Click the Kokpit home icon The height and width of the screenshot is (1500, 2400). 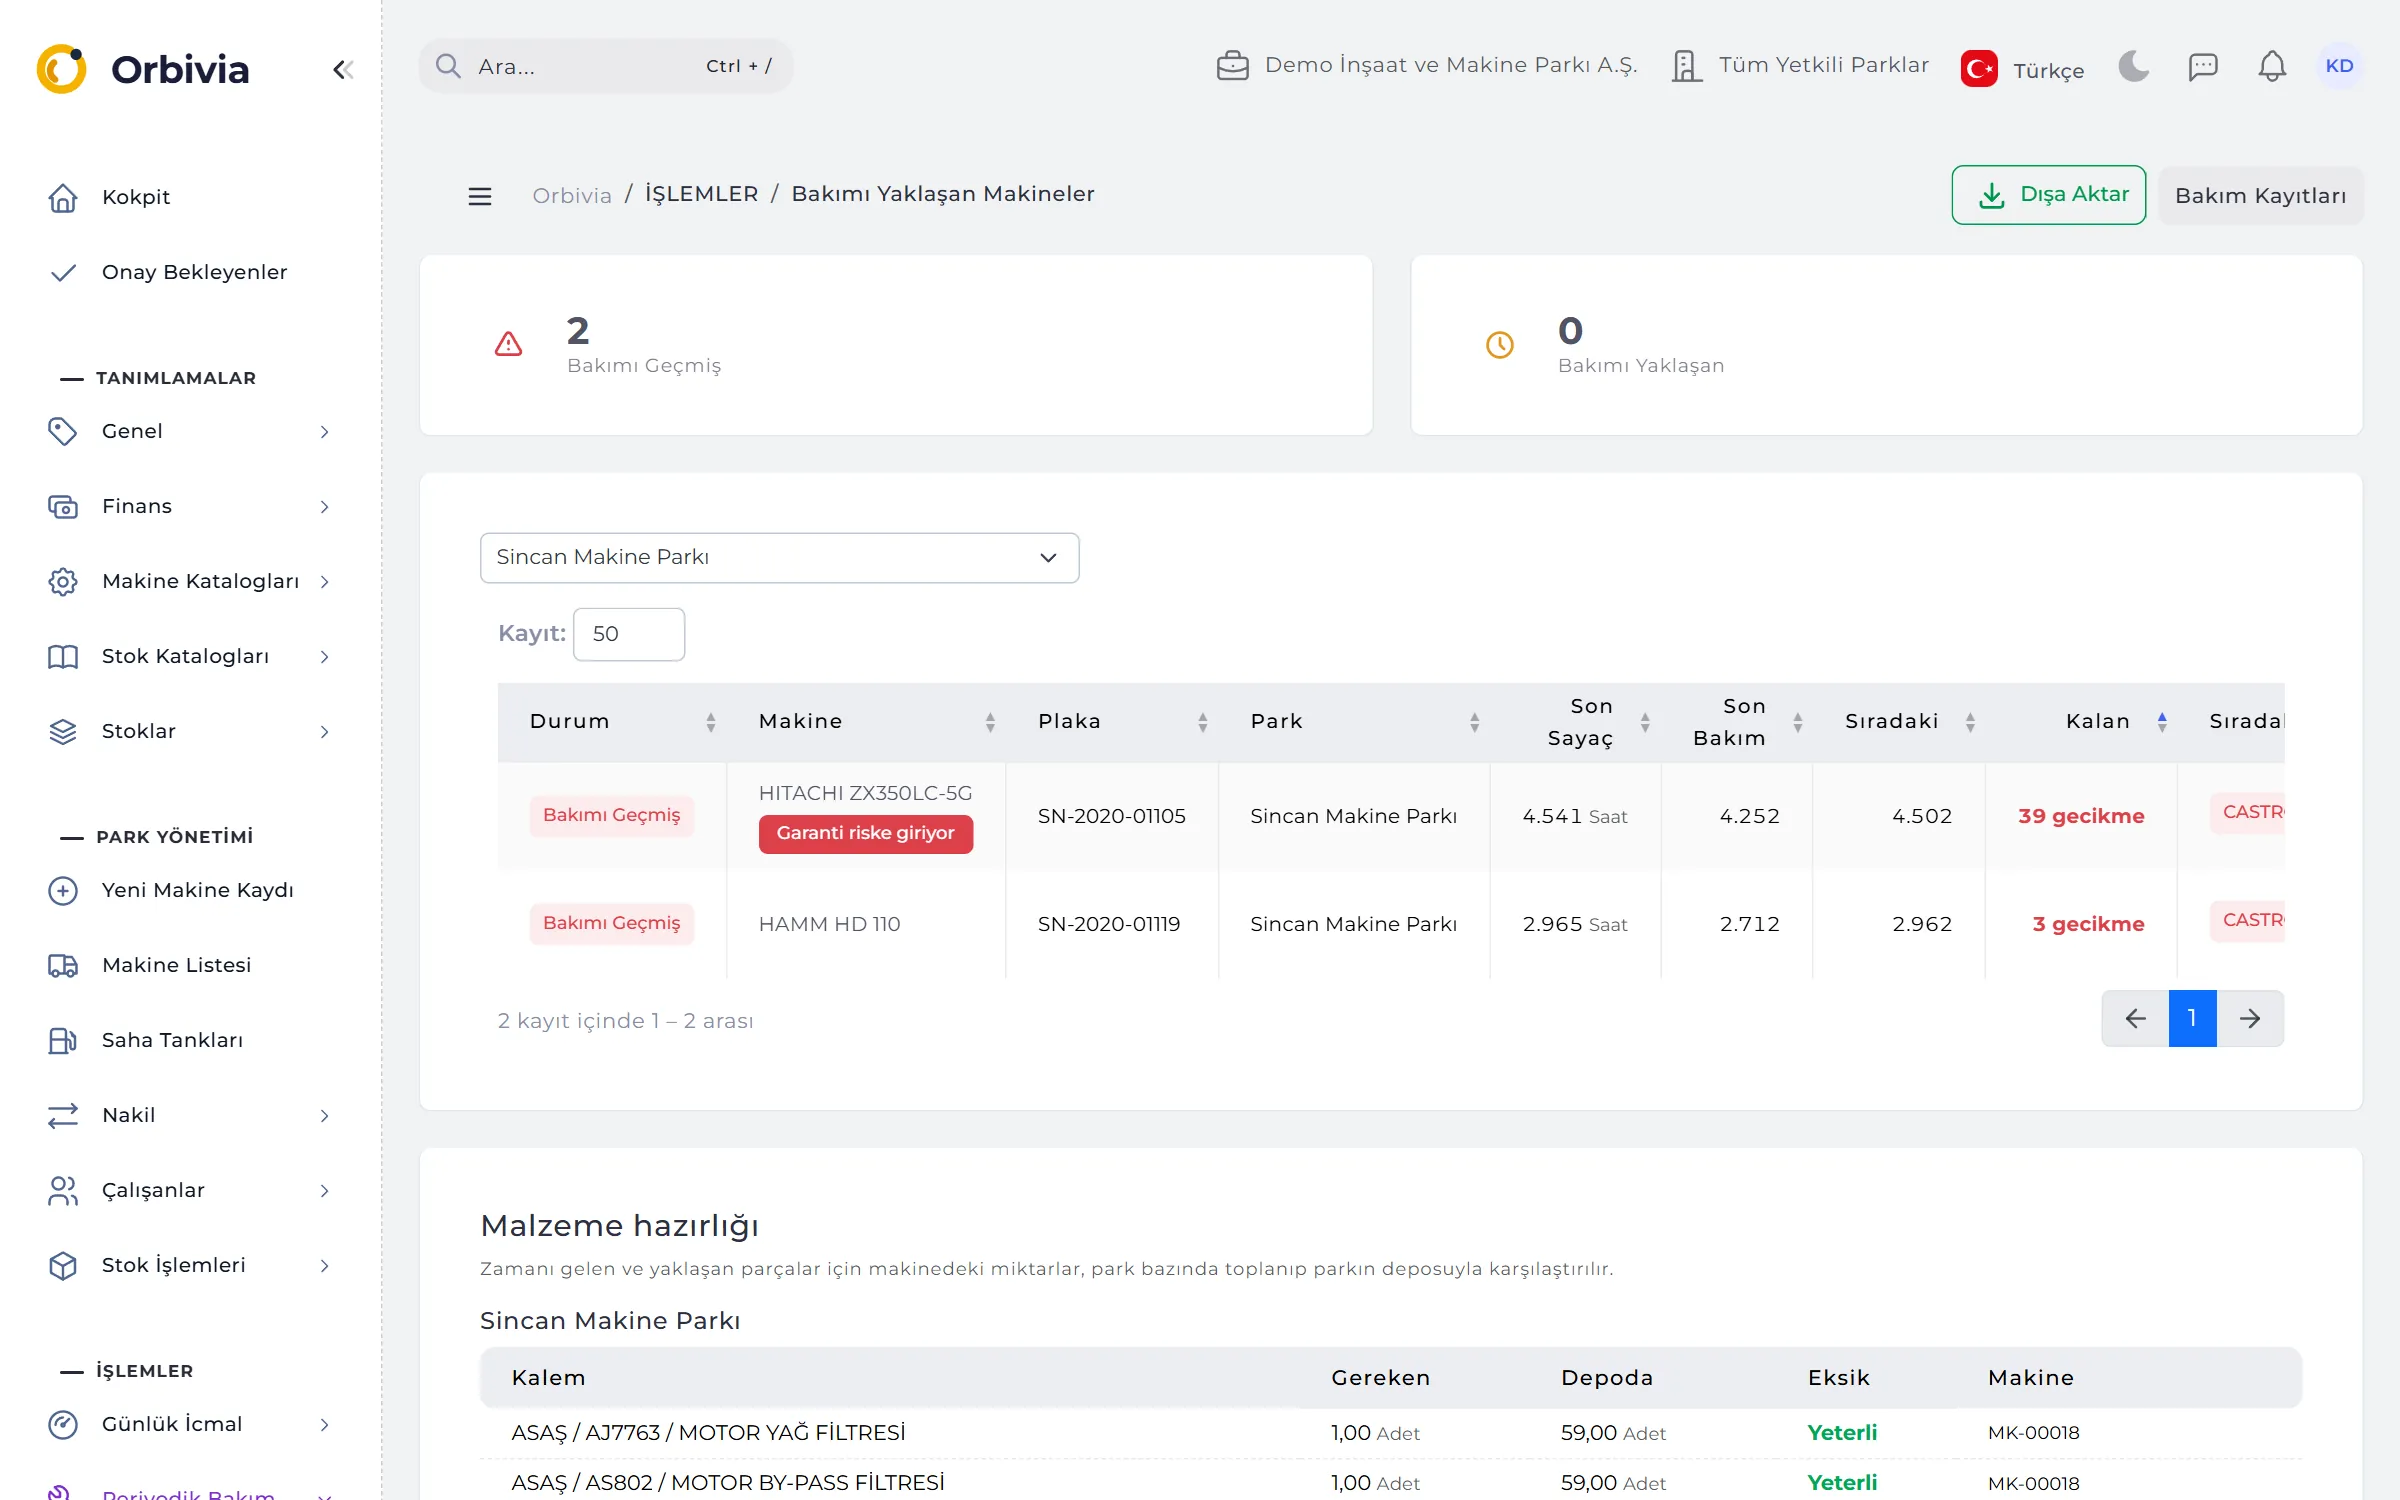[63, 197]
